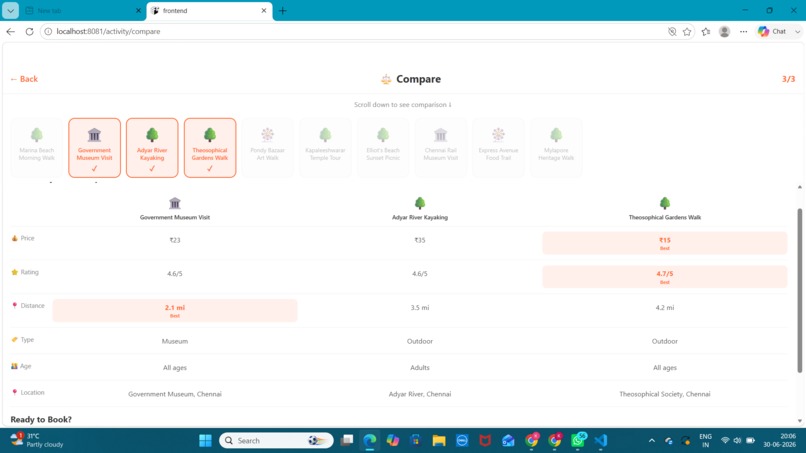The image size is (806, 453).
Task: Open Visual Studio Code from taskbar
Action: (601, 441)
